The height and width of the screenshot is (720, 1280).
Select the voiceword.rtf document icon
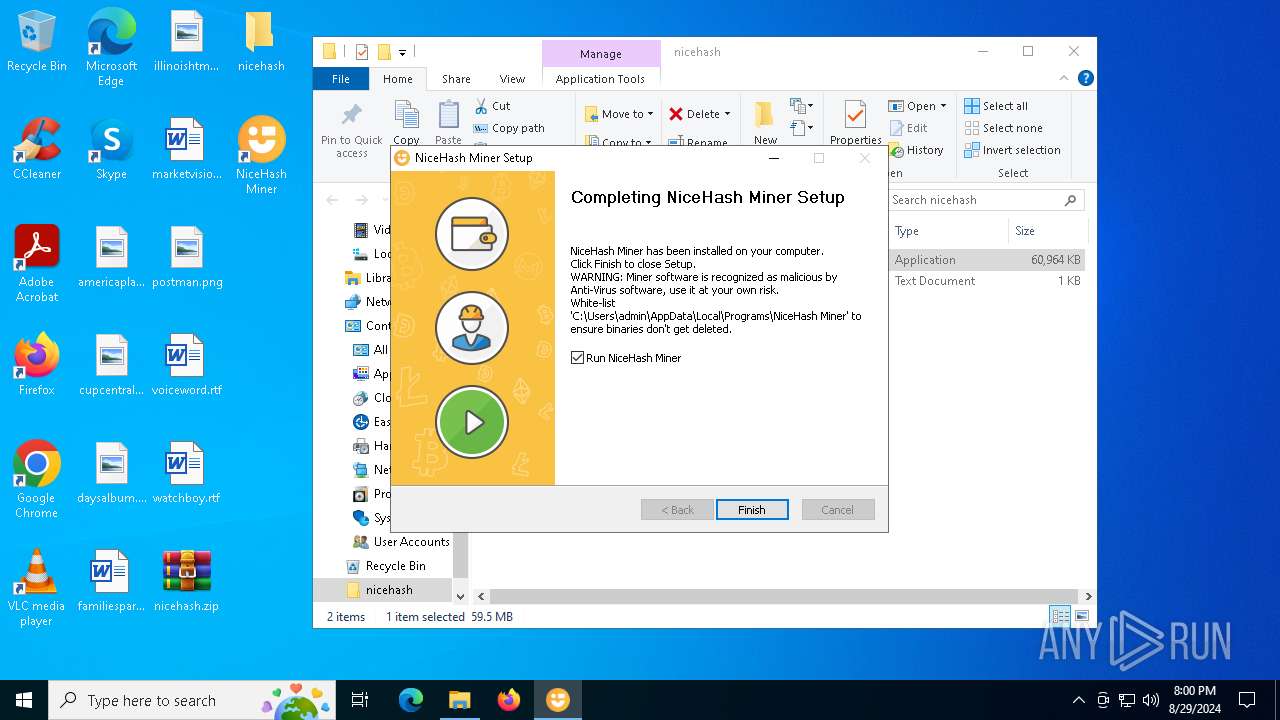click(187, 366)
